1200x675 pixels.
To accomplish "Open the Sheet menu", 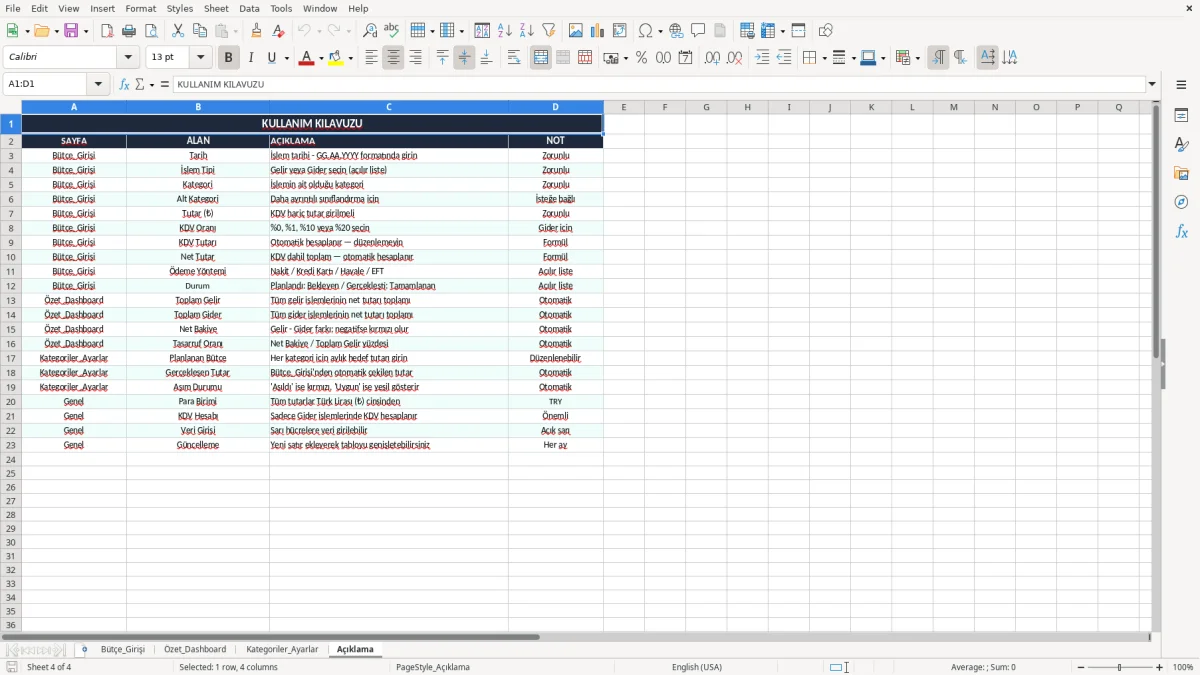I will 216,8.
